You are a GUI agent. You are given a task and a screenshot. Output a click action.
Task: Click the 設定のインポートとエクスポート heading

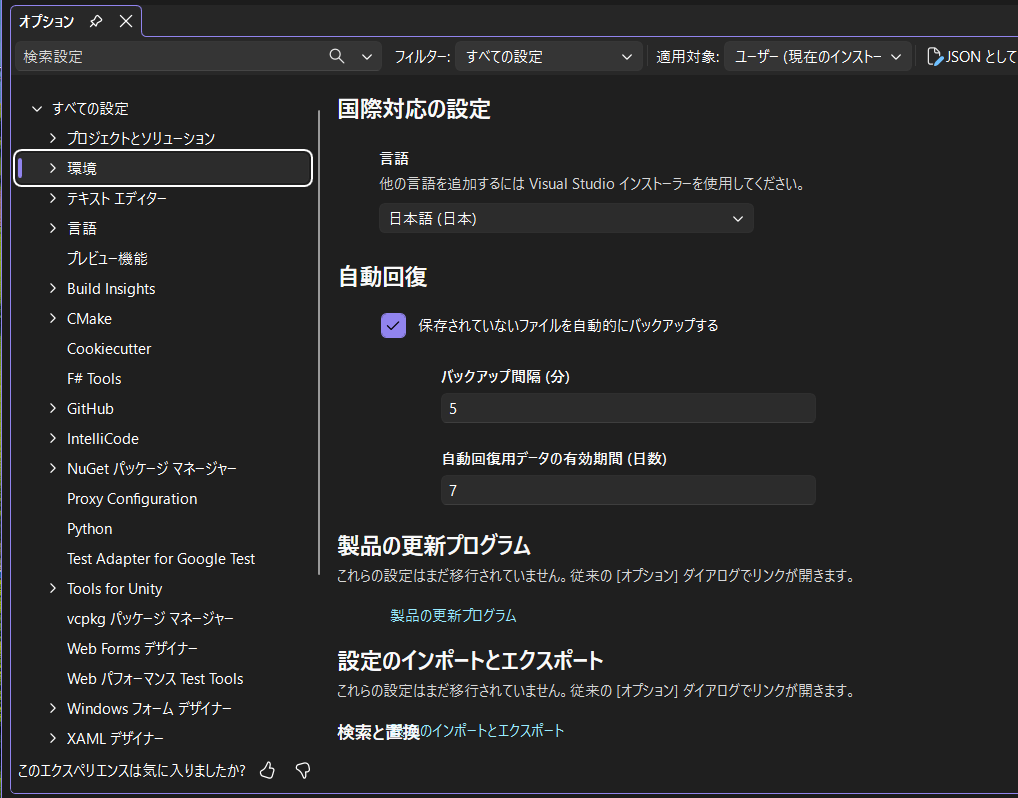pyautogui.click(x=471, y=661)
